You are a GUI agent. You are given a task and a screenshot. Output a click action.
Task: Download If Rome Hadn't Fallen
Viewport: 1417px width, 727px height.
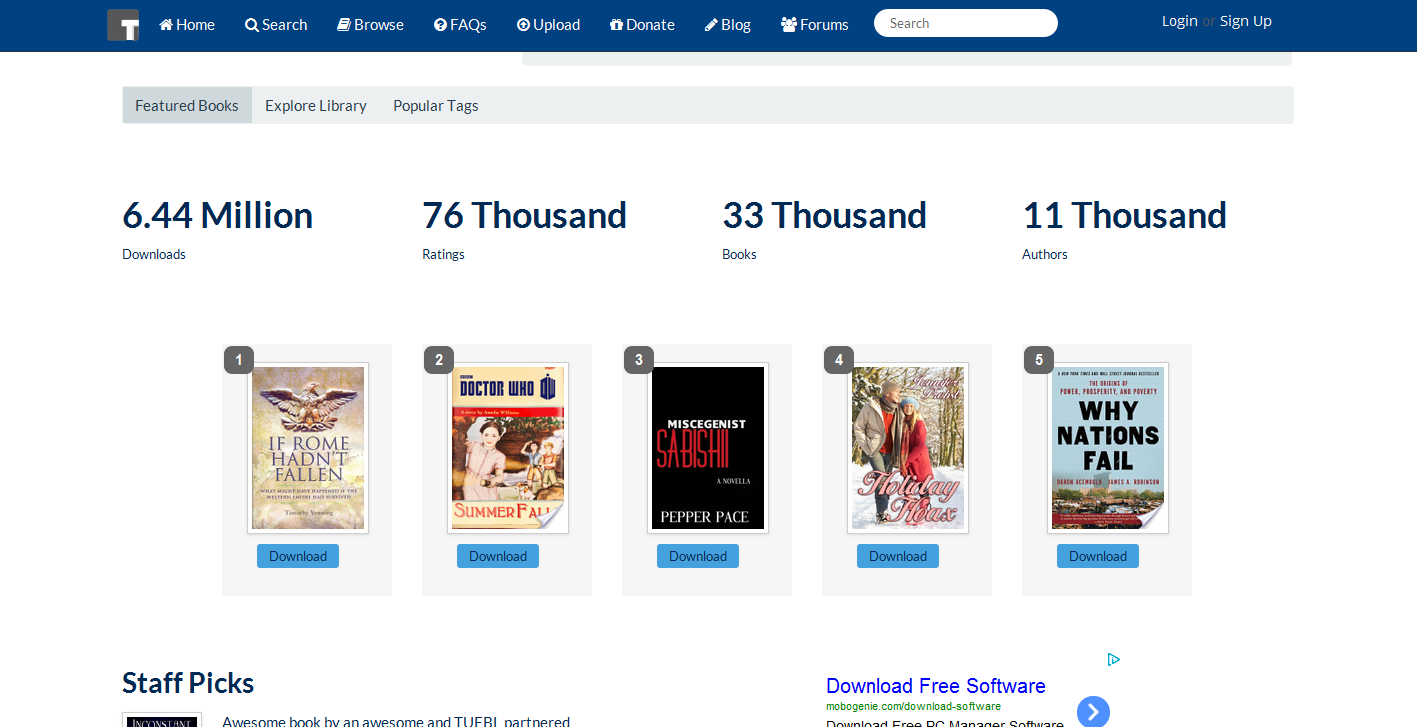point(298,556)
